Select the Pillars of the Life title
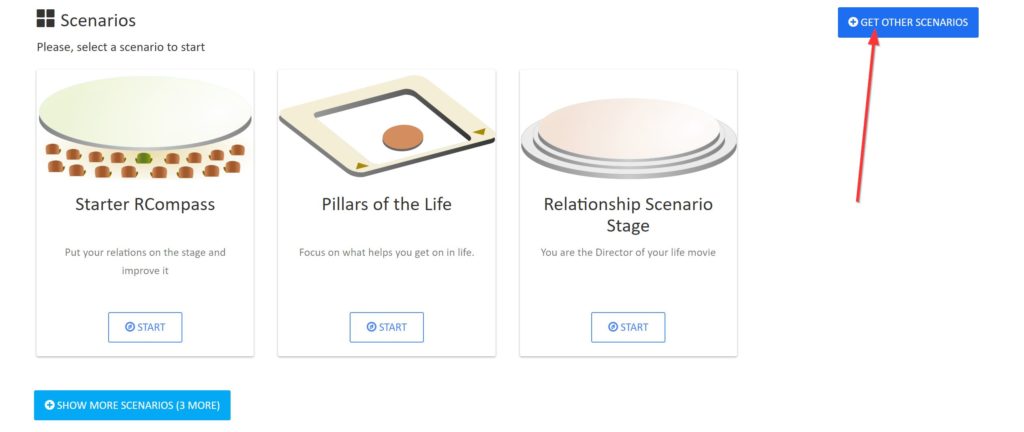Screen dimensions: 1024x432 tap(387, 204)
